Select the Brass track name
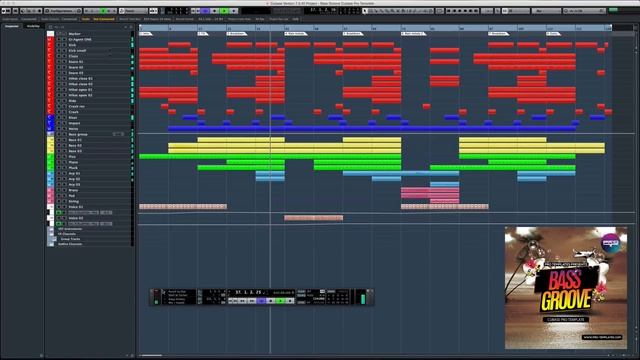 tap(73, 190)
